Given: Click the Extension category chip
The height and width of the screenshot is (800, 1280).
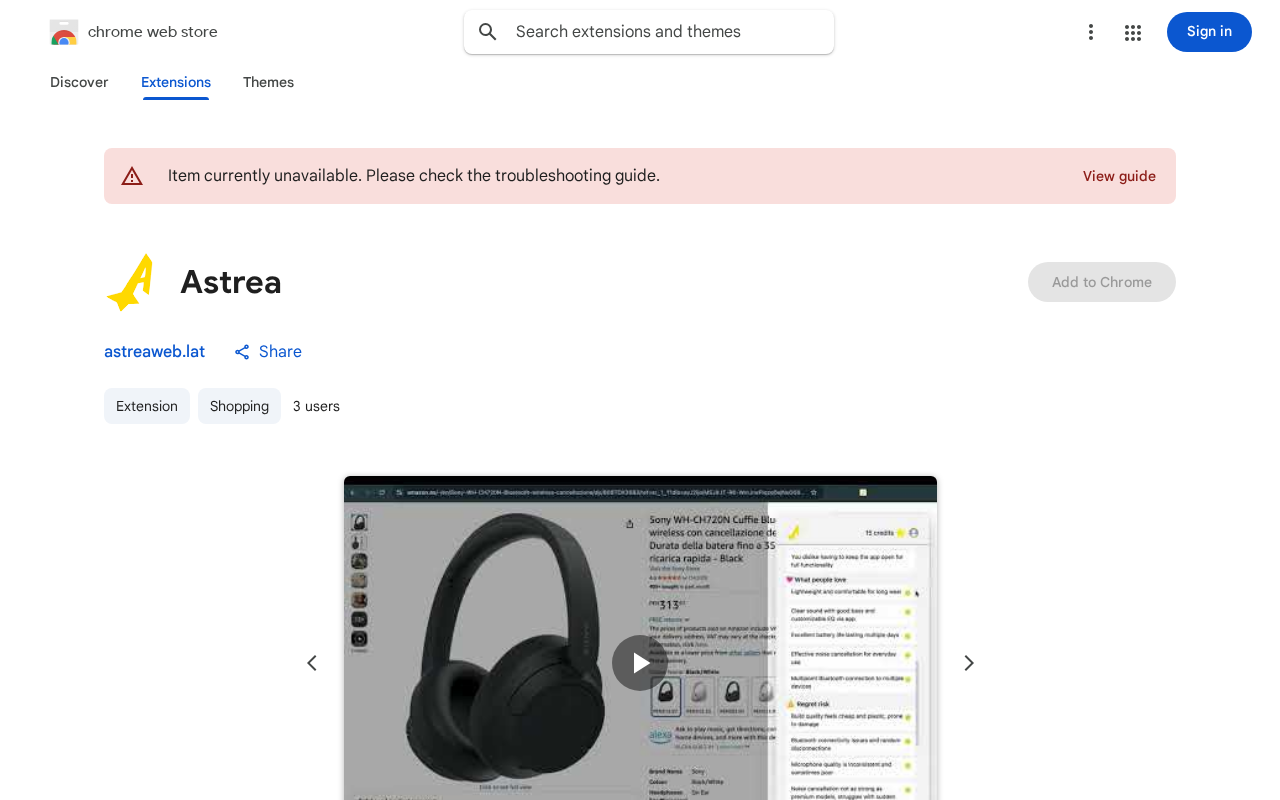Looking at the screenshot, I should pos(147,406).
